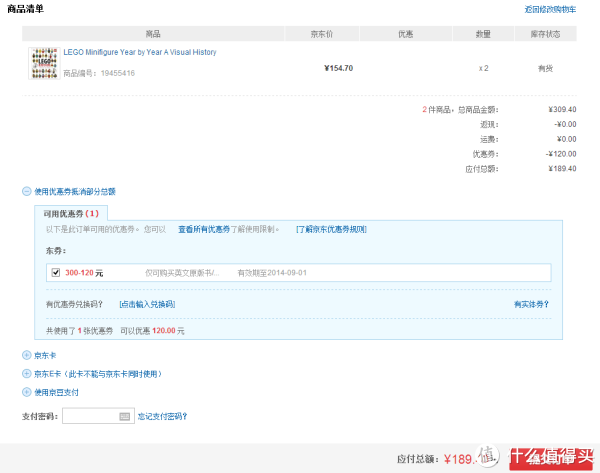The image size is (600, 473).
Task: Select the coupon discount value -¥120.00
Action: pos(561,154)
